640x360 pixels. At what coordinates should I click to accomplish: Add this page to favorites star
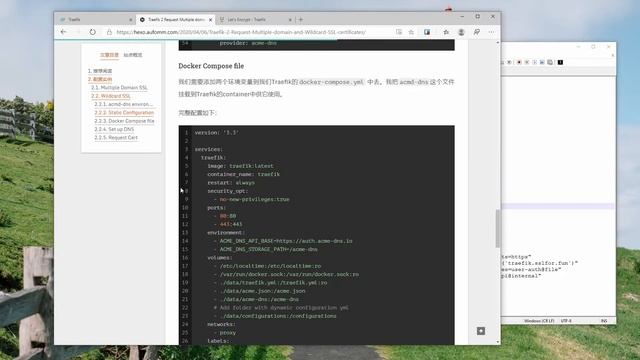411,32
